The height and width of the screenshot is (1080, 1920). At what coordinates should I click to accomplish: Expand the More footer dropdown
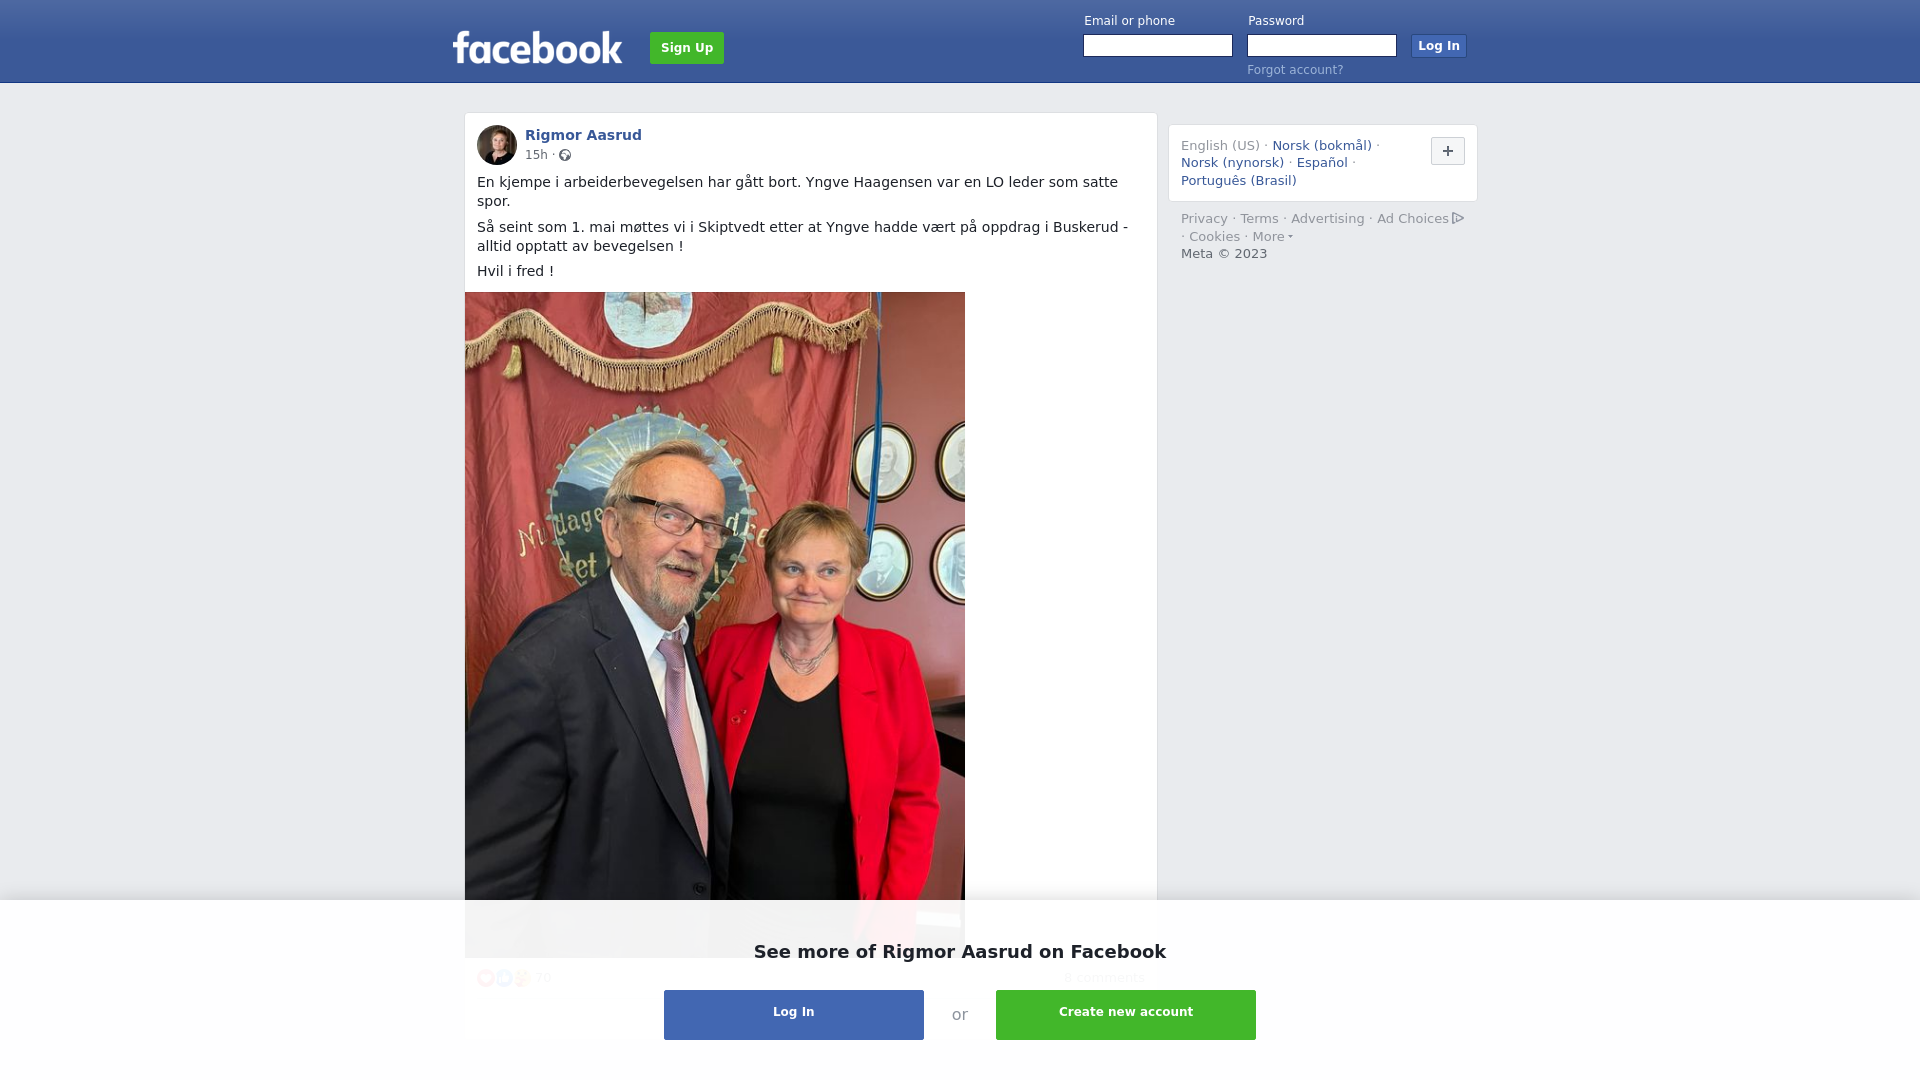[x=1272, y=237]
